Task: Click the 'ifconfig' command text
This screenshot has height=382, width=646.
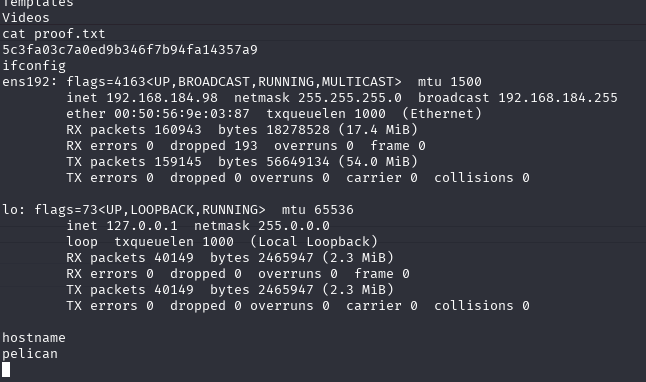Action: (x=34, y=66)
